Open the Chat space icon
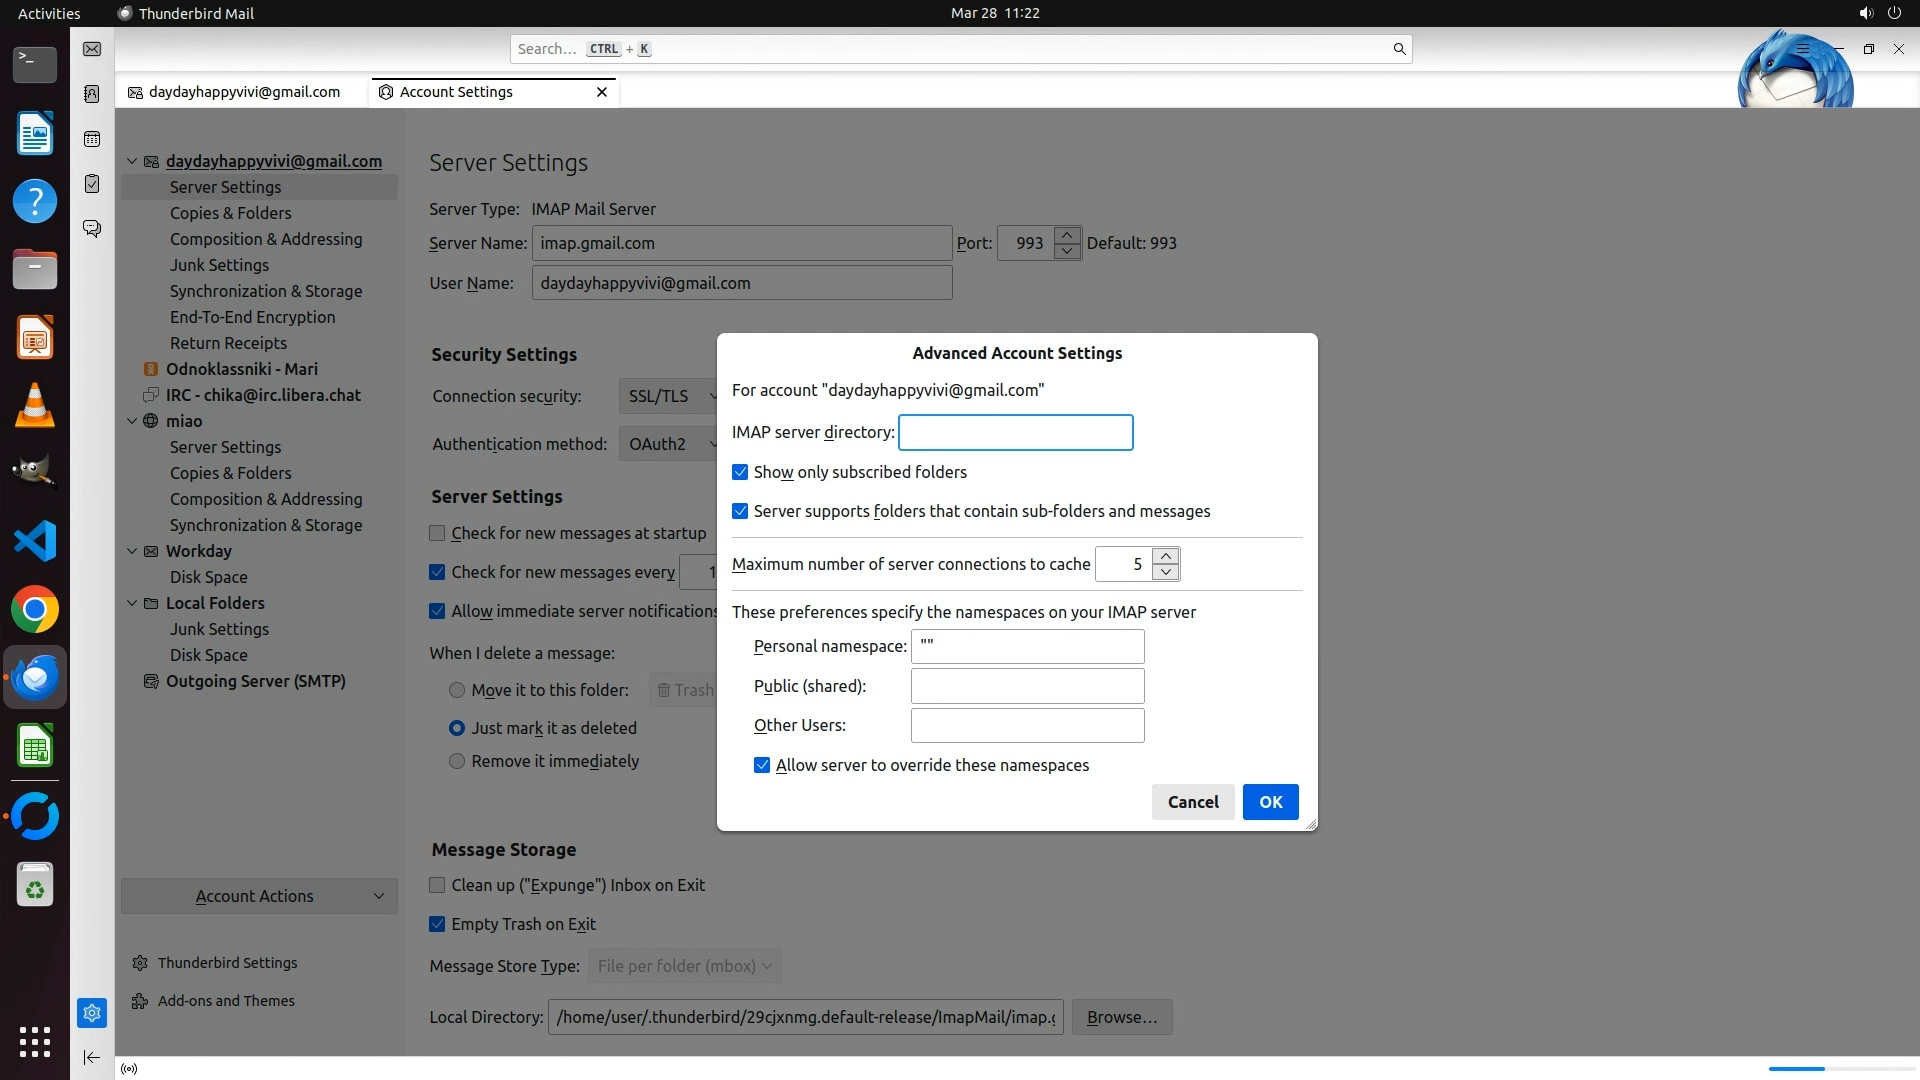The image size is (1920, 1080). pyautogui.click(x=92, y=229)
